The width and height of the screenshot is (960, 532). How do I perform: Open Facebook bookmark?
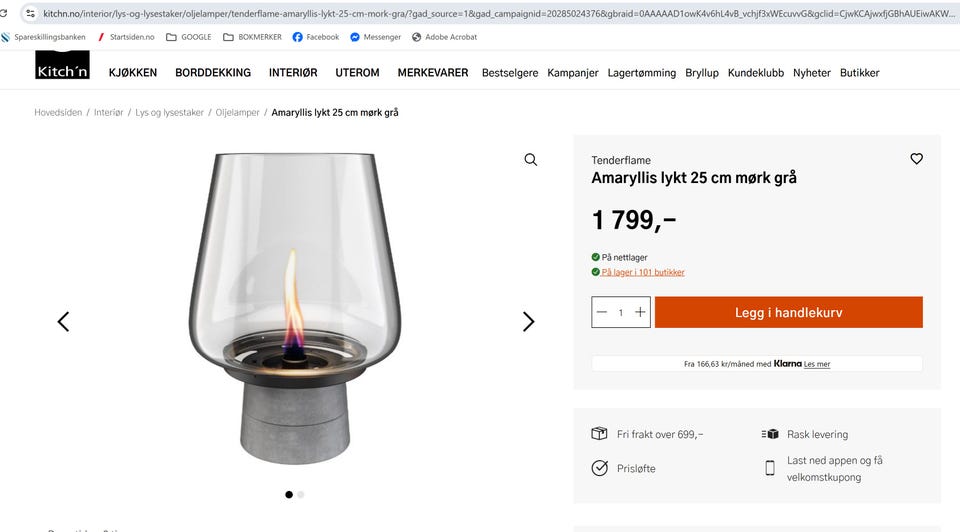(315, 37)
